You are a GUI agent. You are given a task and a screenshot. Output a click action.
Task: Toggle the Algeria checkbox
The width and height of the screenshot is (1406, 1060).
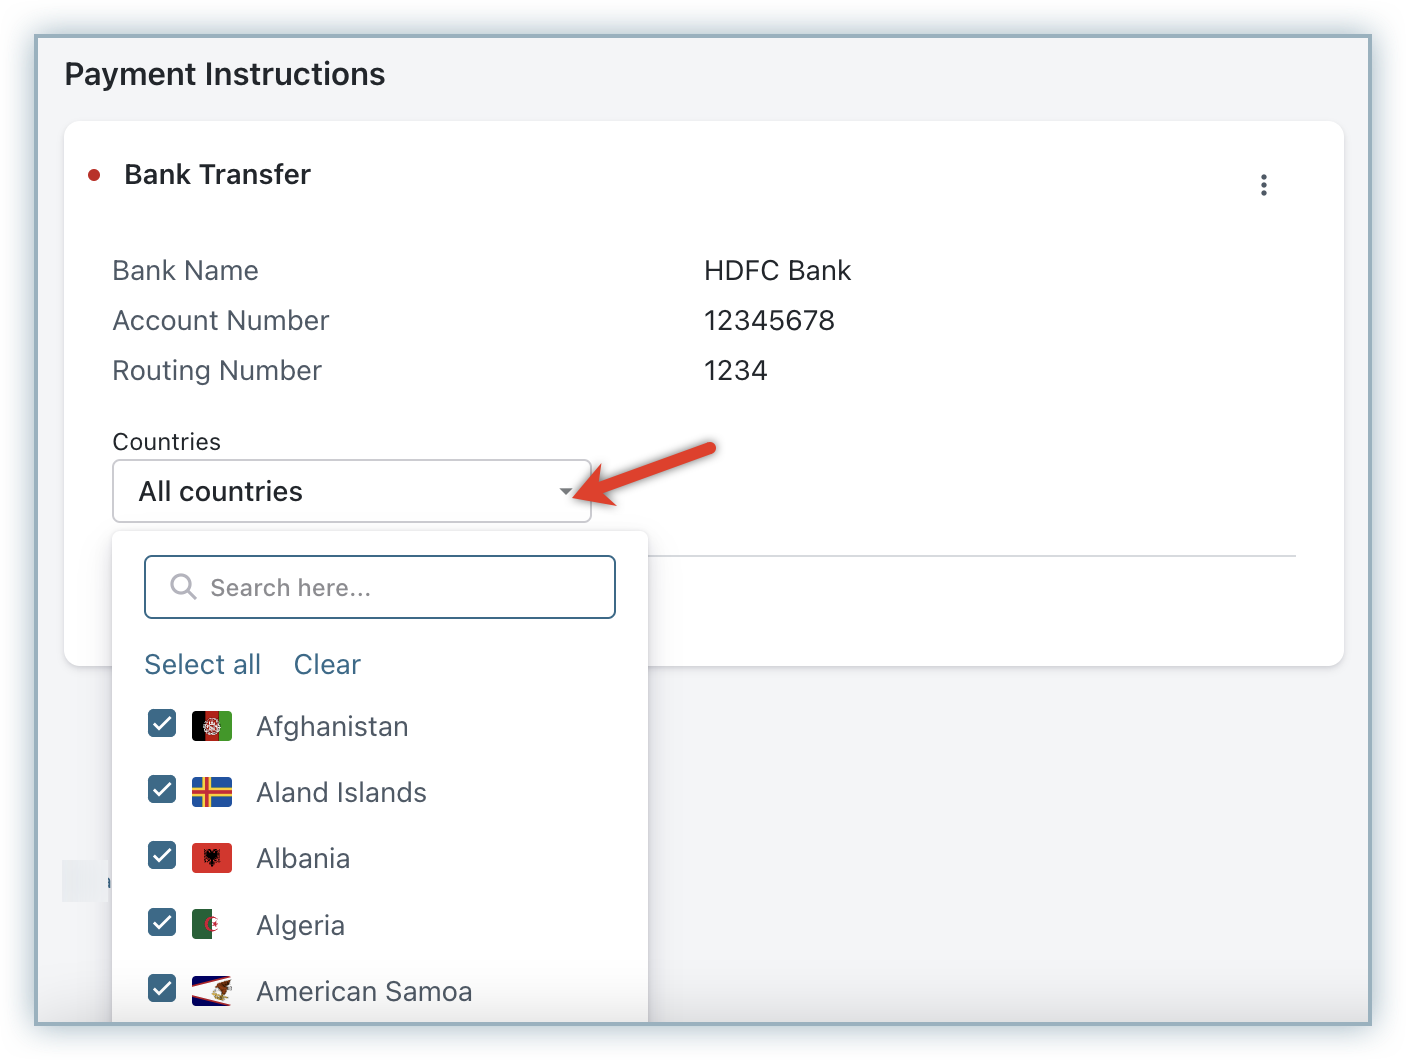click(x=162, y=922)
